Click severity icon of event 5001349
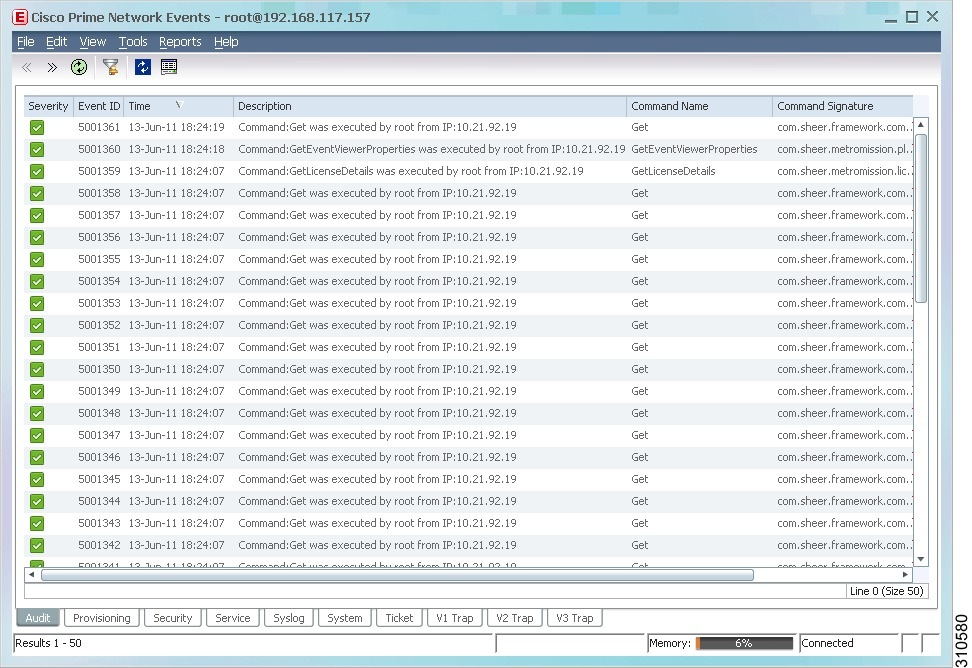The image size is (972, 668). (37, 392)
